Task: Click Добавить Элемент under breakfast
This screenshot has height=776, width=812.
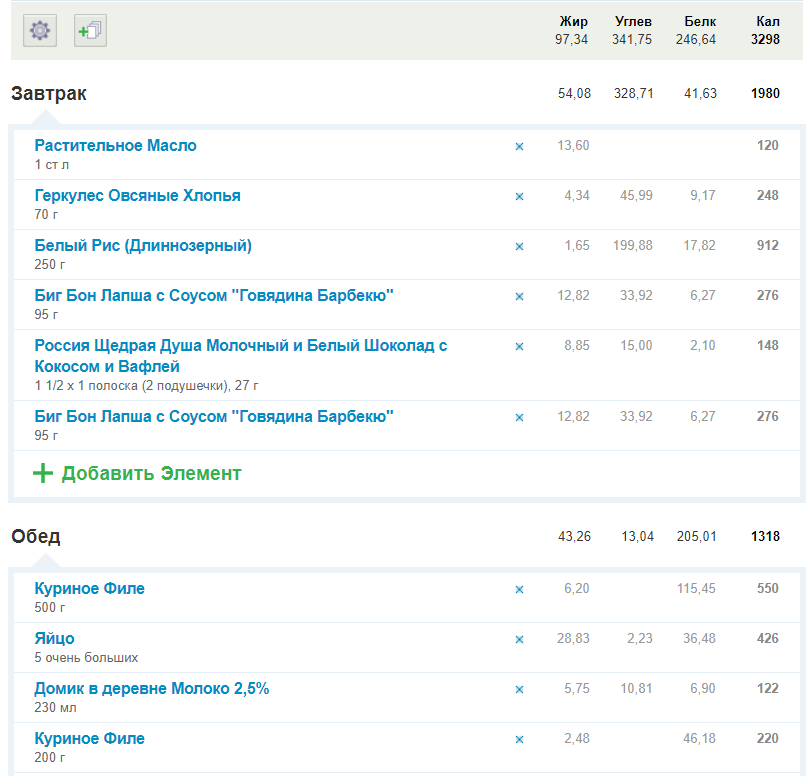Action: pyautogui.click(x=151, y=473)
